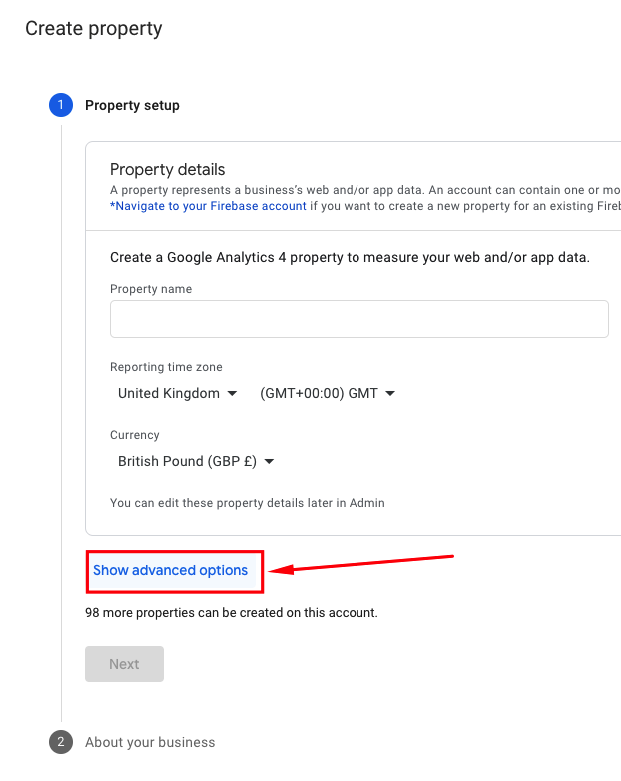The image size is (621, 781).
Task: Focus the Property name text field
Action: tap(359, 319)
